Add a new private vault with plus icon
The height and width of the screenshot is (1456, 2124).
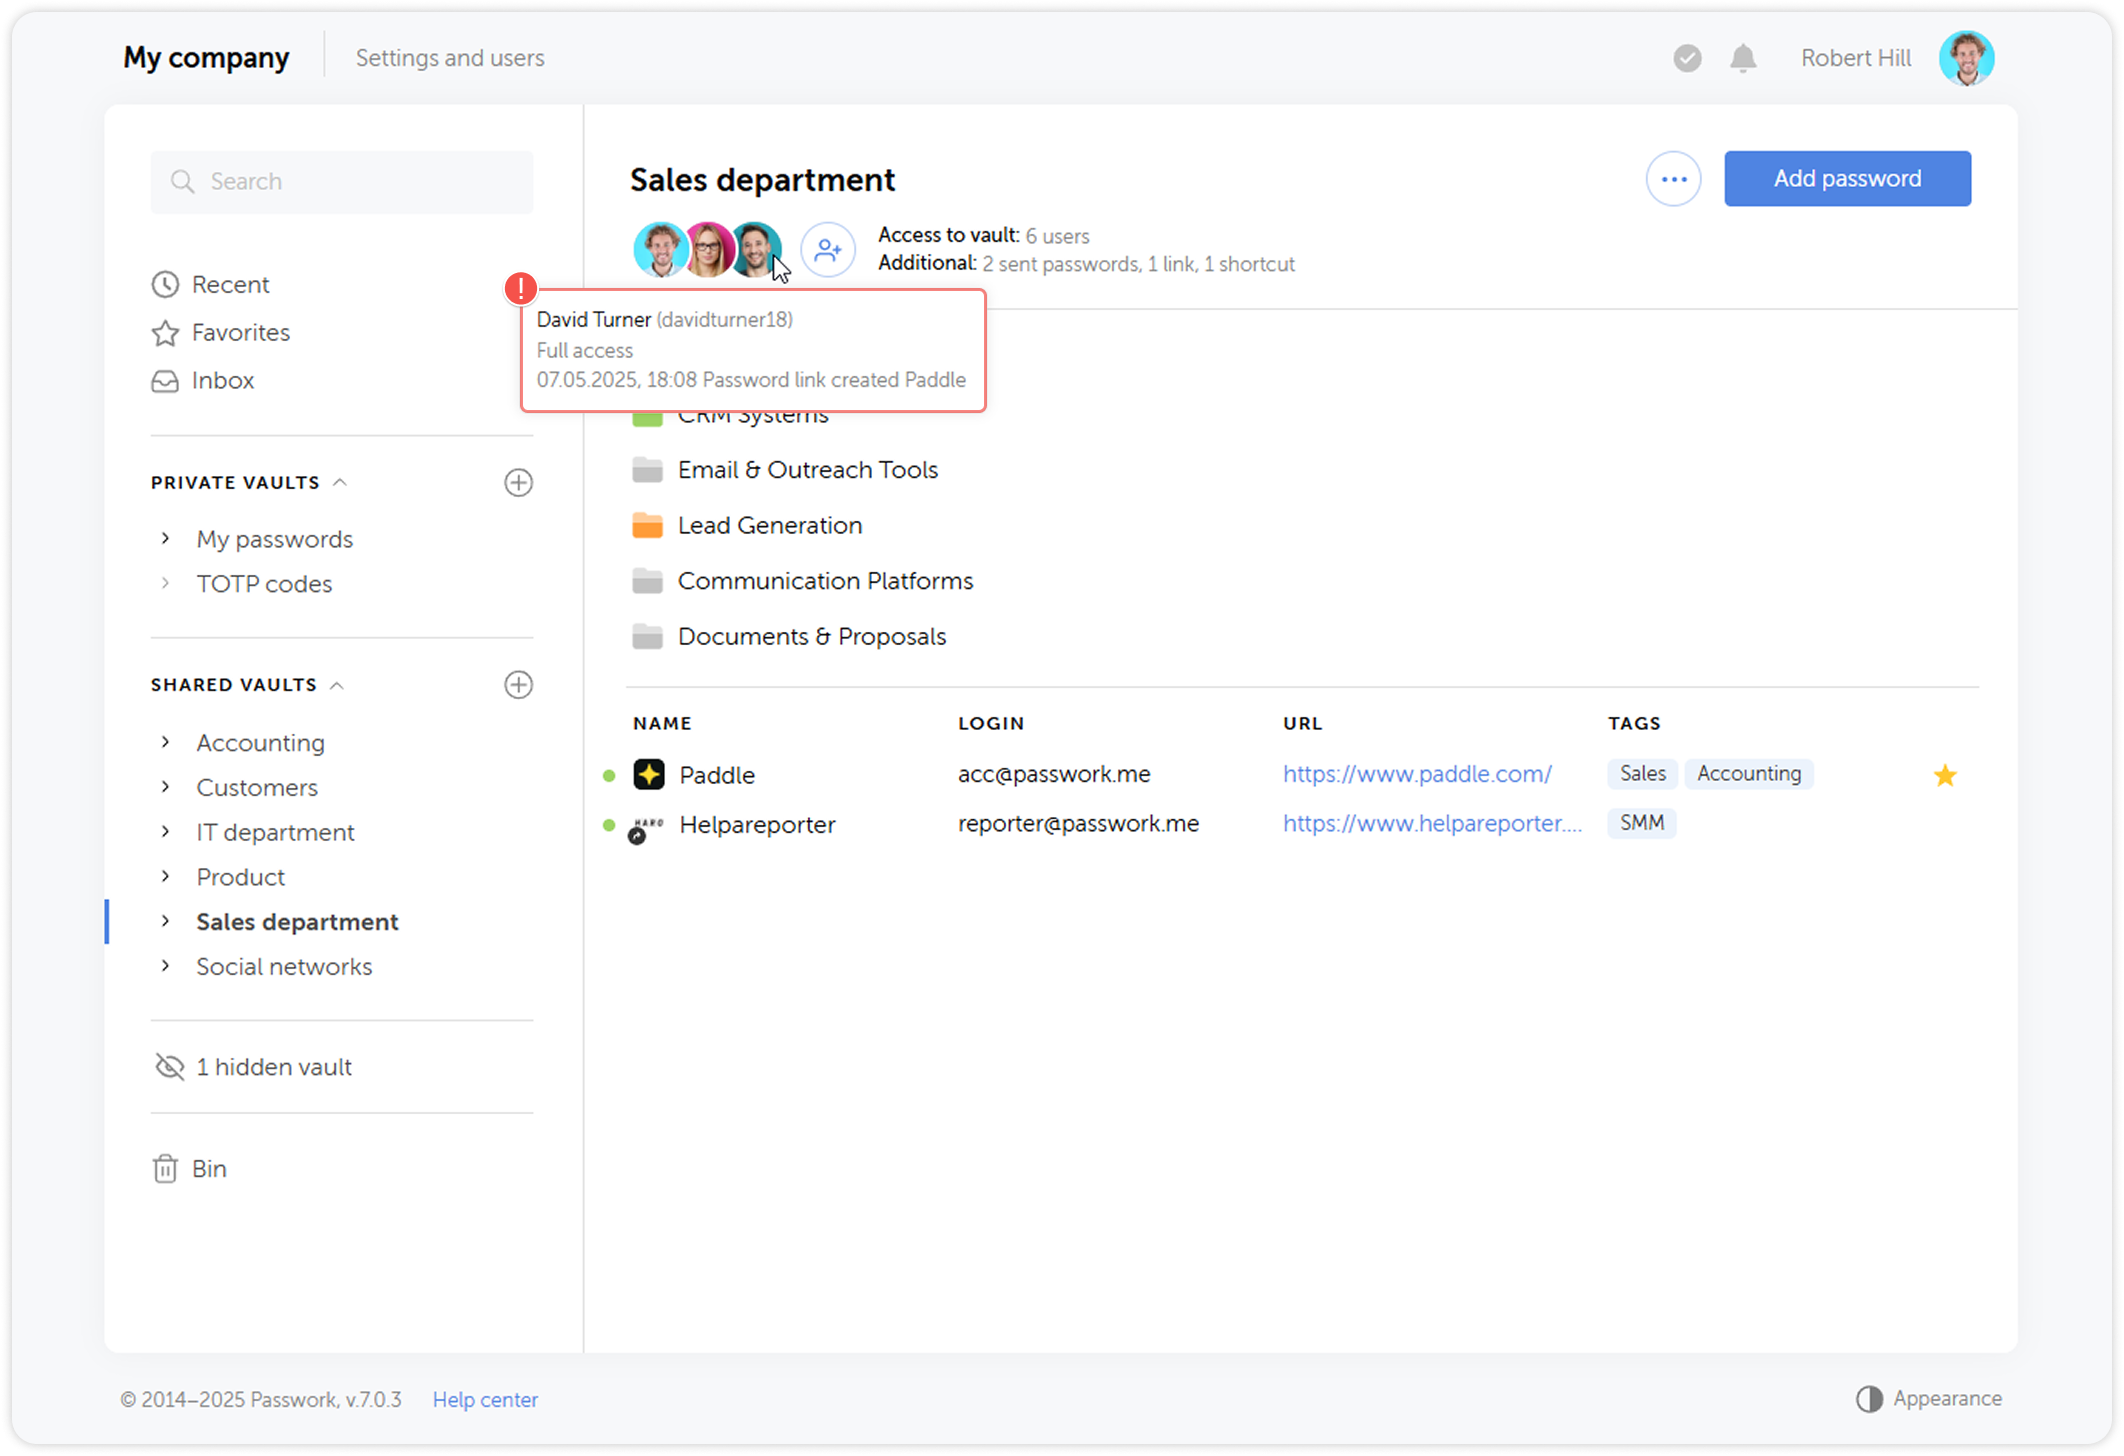click(518, 483)
